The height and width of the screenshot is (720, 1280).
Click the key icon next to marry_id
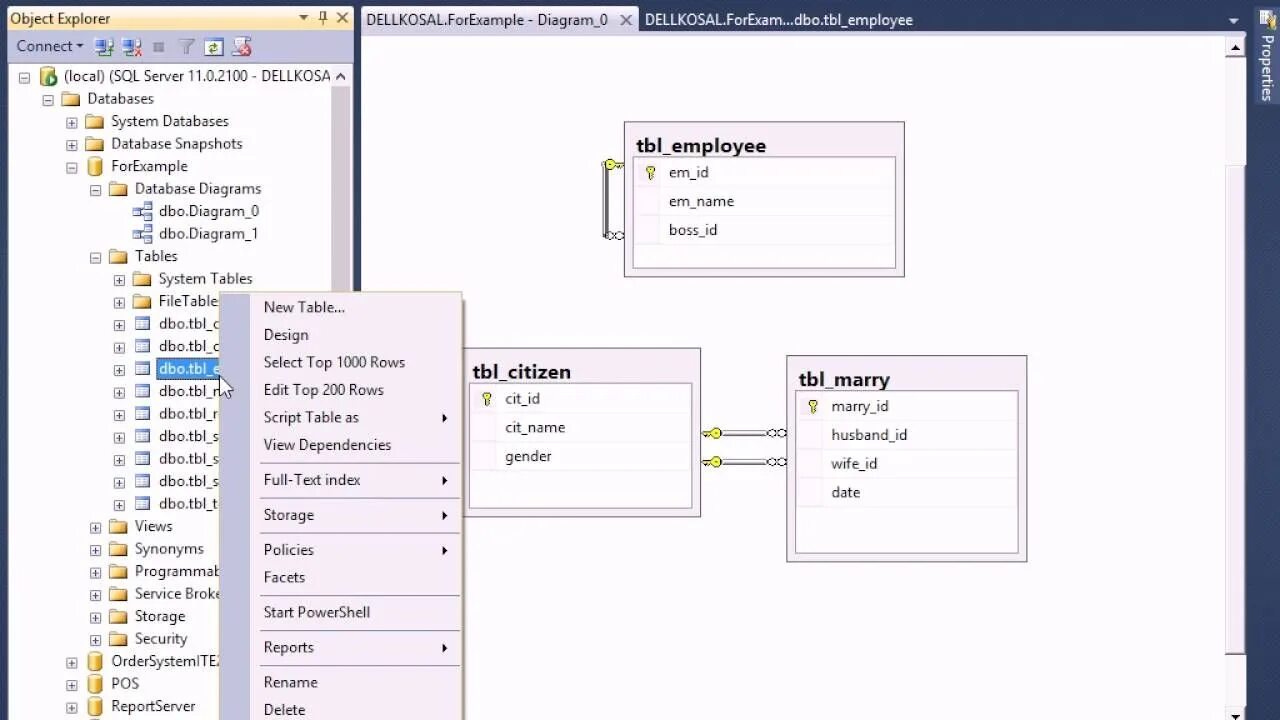pyautogui.click(x=813, y=406)
